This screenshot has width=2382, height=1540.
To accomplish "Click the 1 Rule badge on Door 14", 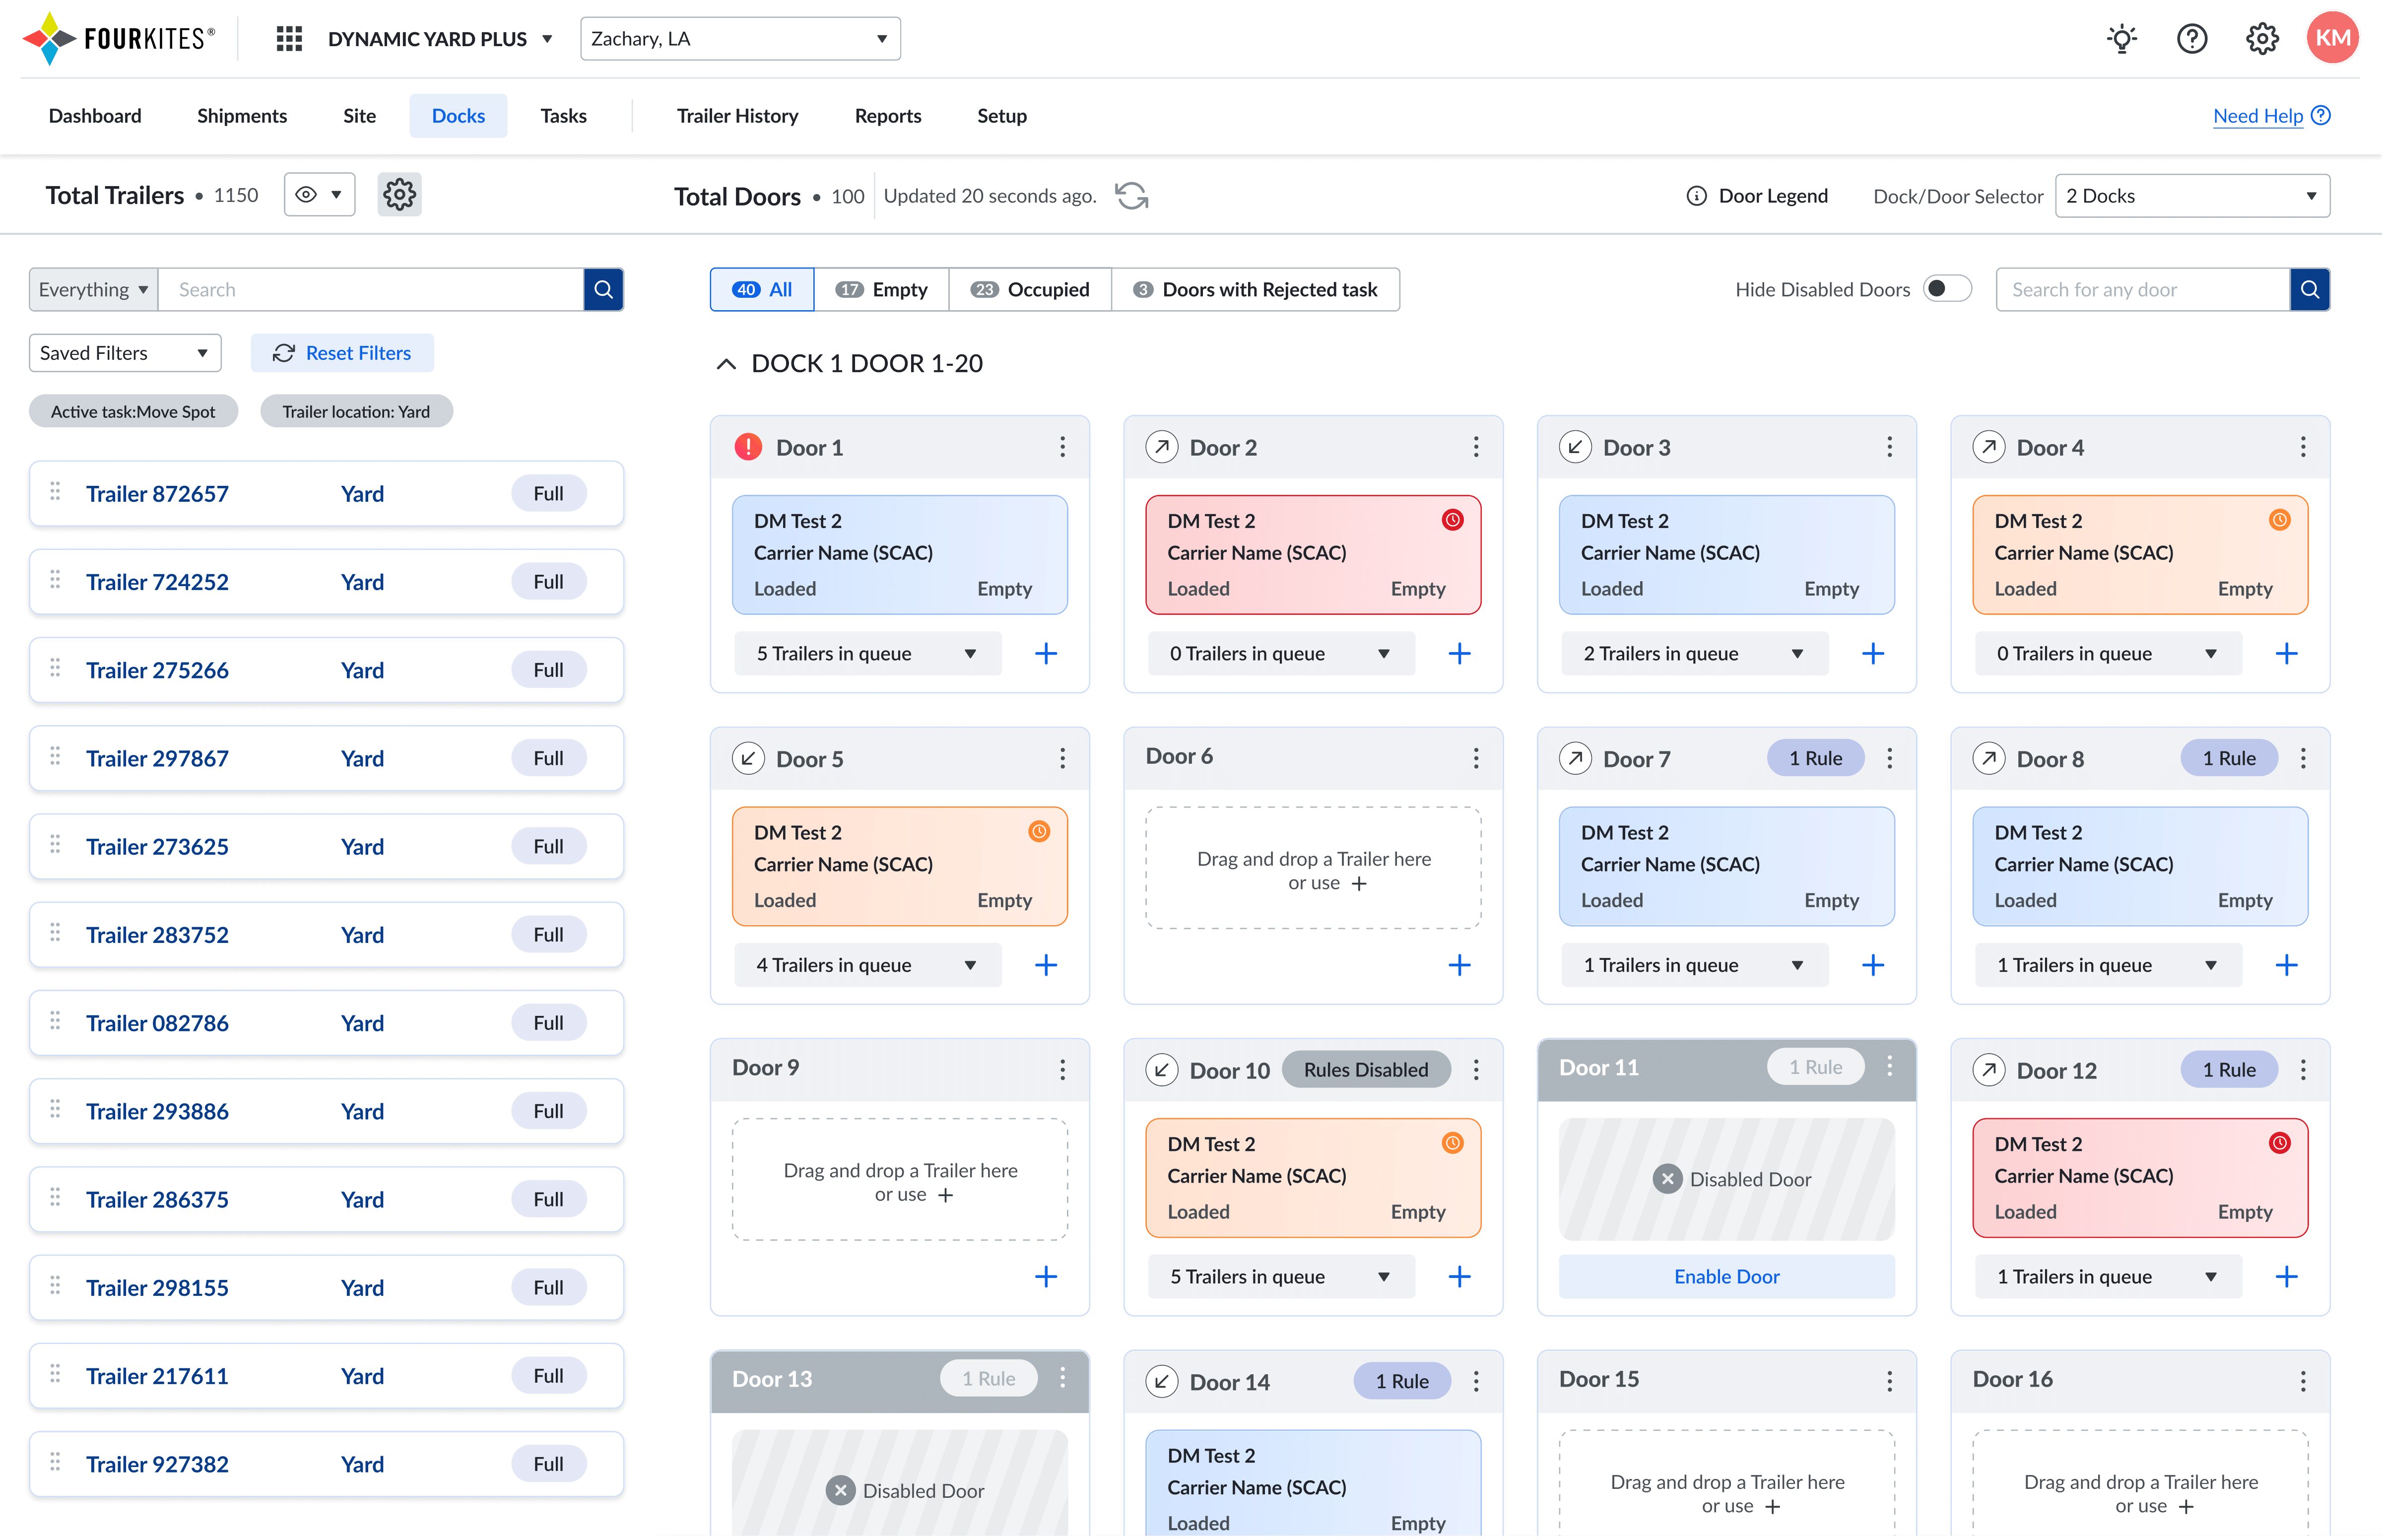I will point(1401,1381).
